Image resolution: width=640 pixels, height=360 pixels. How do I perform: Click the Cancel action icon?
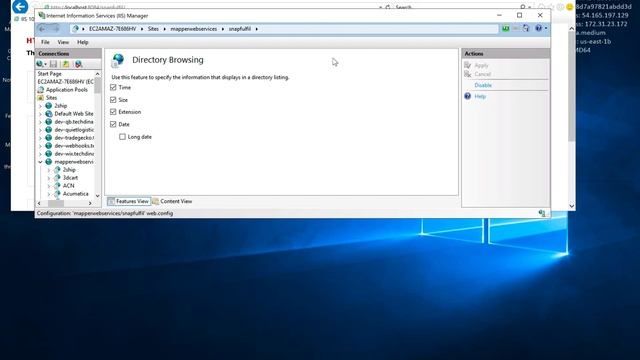pyautogui.click(x=468, y=74)
